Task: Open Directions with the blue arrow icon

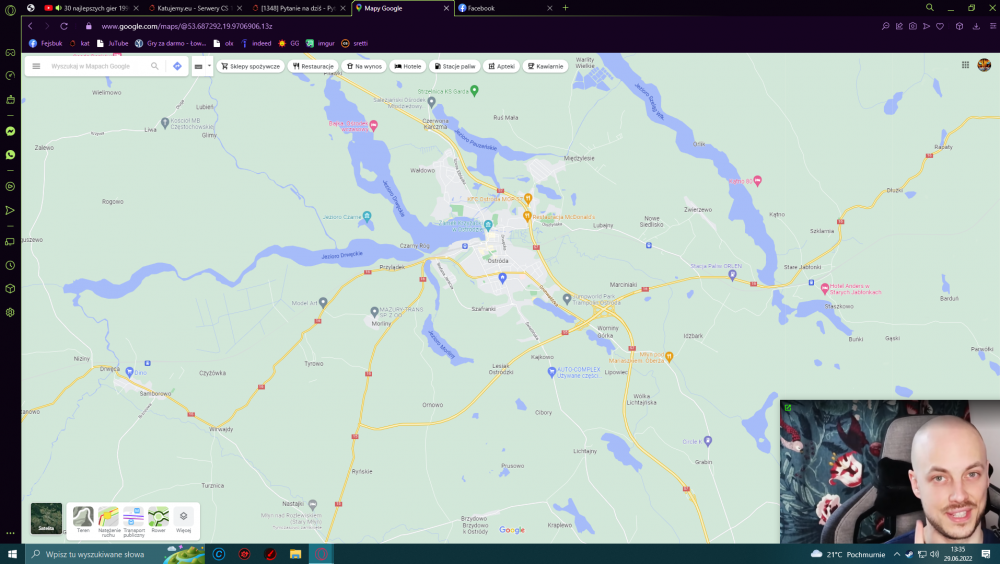Action: click(177, 66)
